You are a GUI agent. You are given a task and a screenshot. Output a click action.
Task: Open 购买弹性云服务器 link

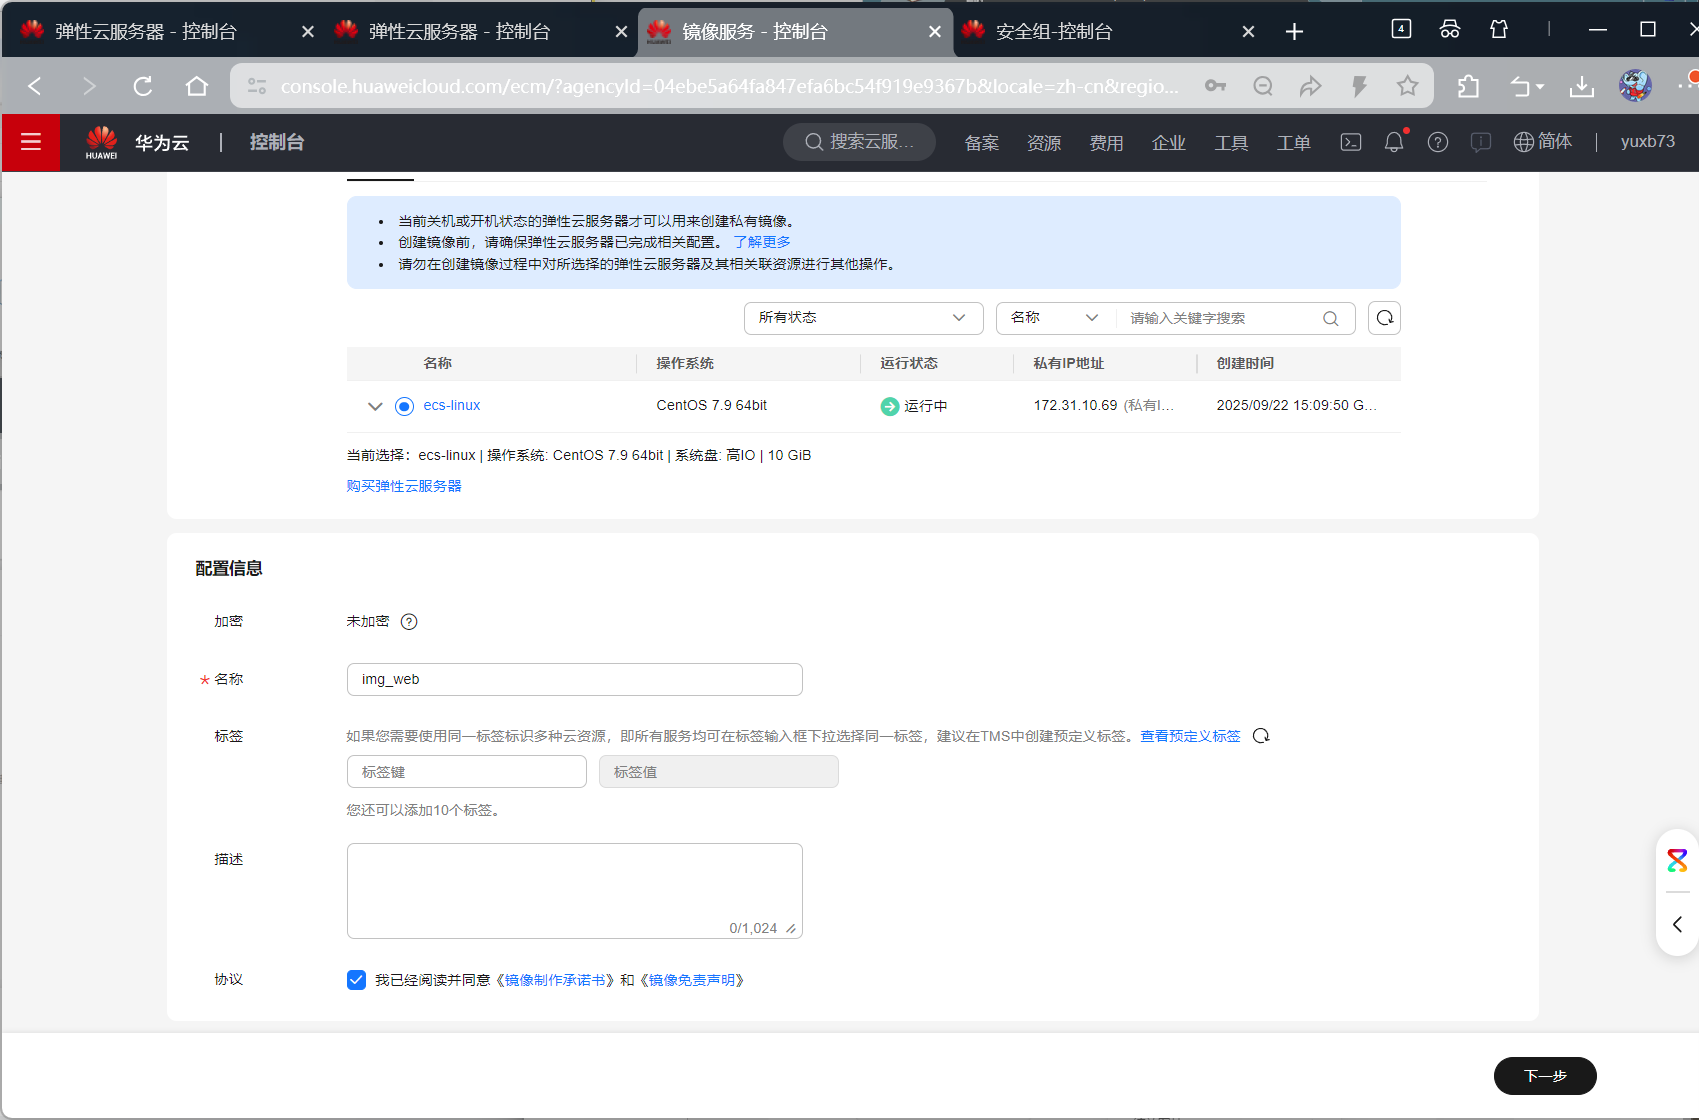pos(404,486)
